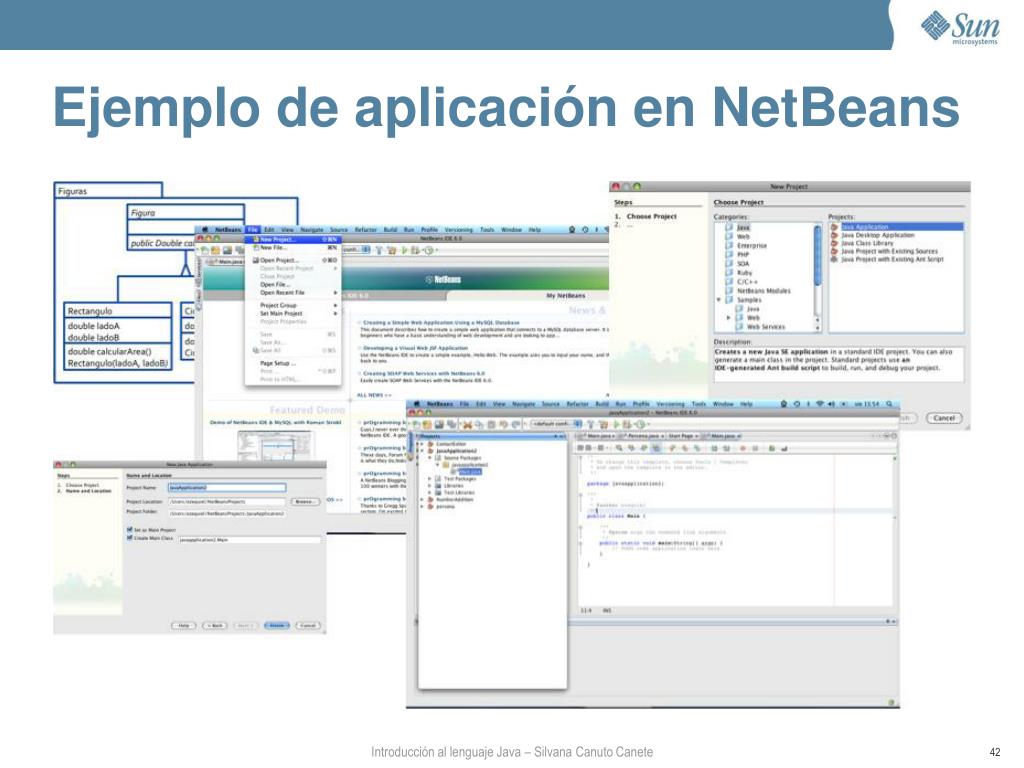Click Cancel in New Project dialog
This screenshot has height=768, width=1024.
[944, 418]
